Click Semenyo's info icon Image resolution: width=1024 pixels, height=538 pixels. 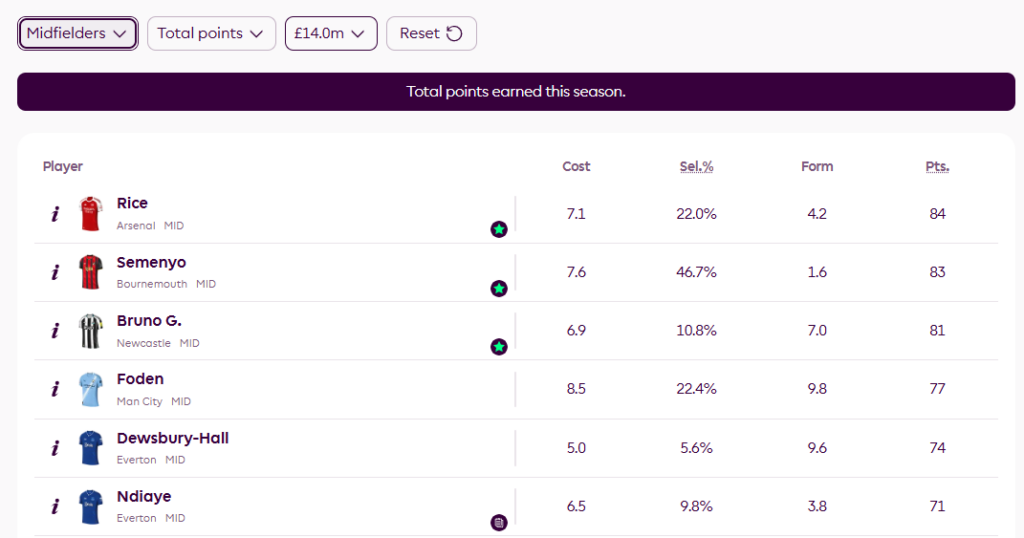[x=55, y=272]
